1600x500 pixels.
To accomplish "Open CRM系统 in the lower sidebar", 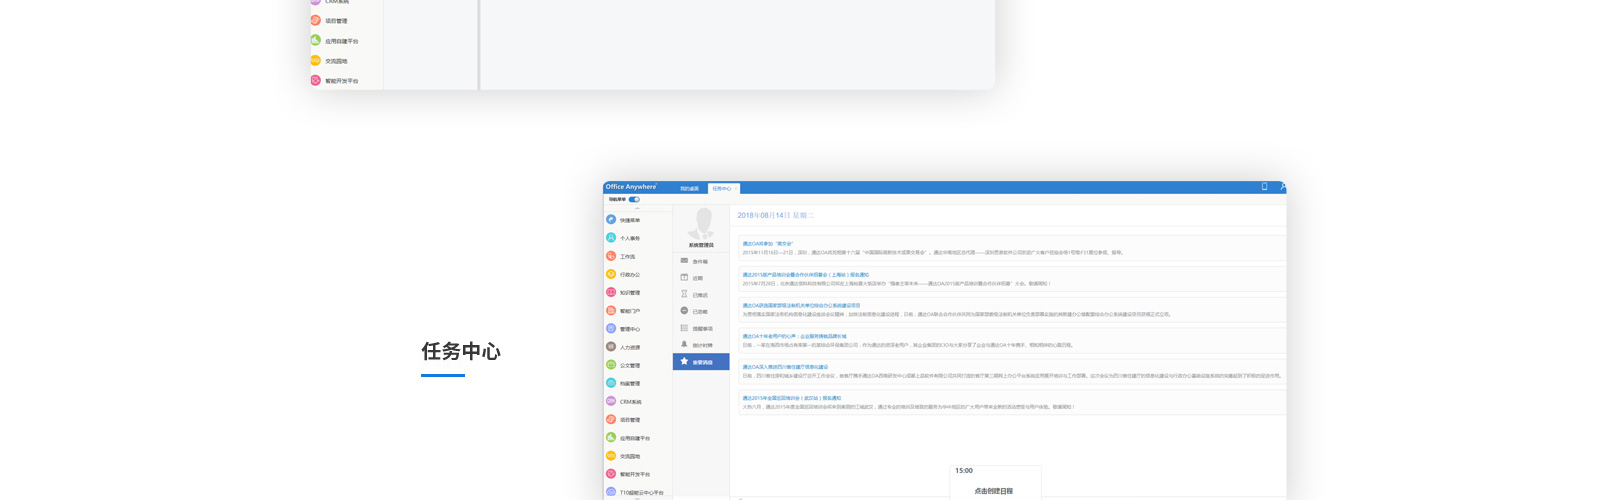I will click(630, 402).
